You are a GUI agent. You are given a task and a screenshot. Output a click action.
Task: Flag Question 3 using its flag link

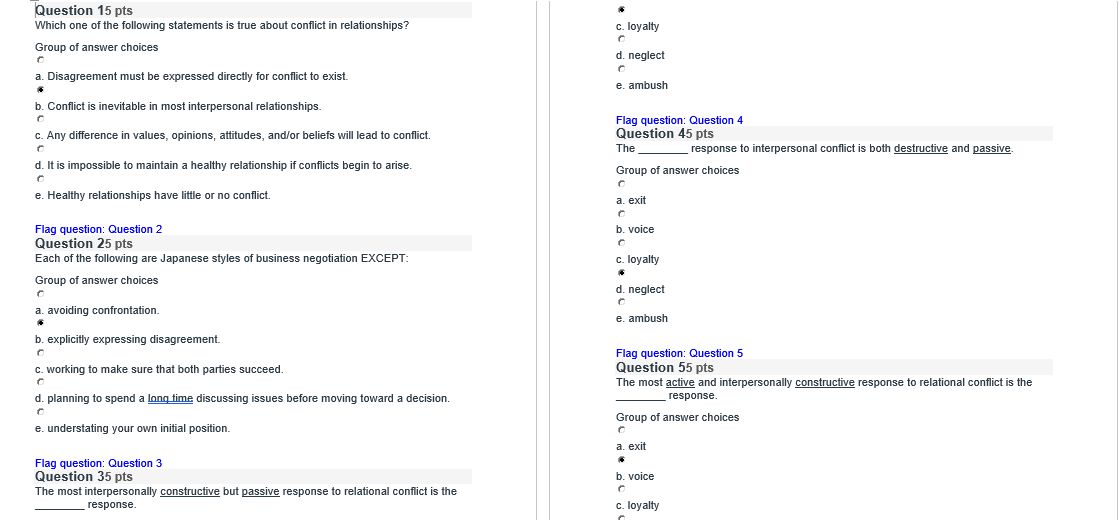pyautogui.click(x=98, y=463)
